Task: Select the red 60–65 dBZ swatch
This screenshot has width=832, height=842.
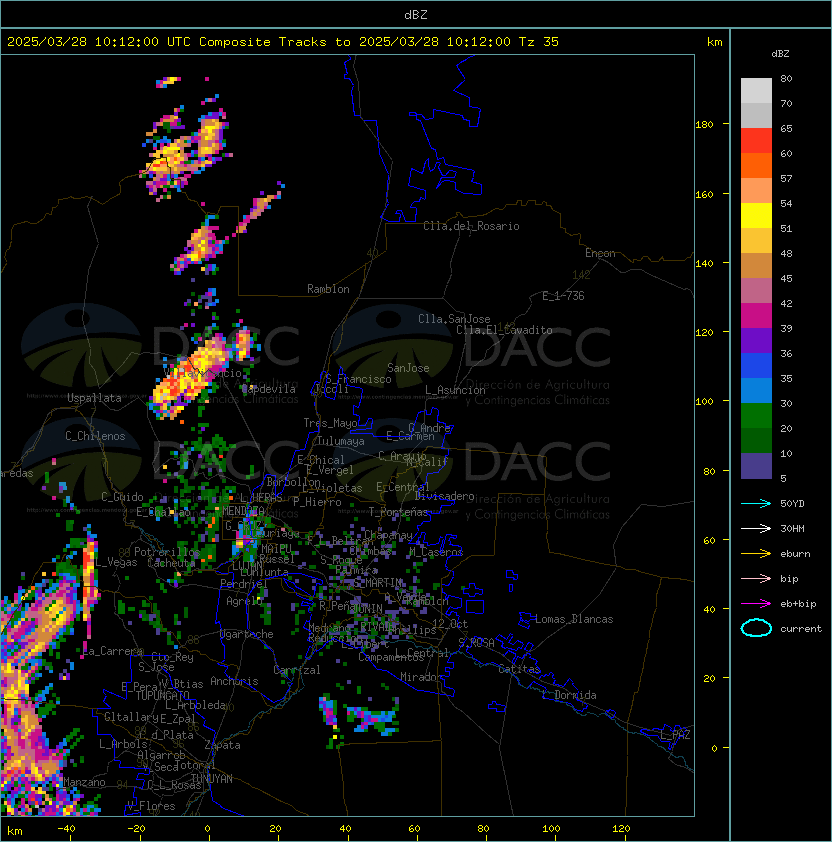Action: pyautogui.click(x=756, y=141)
